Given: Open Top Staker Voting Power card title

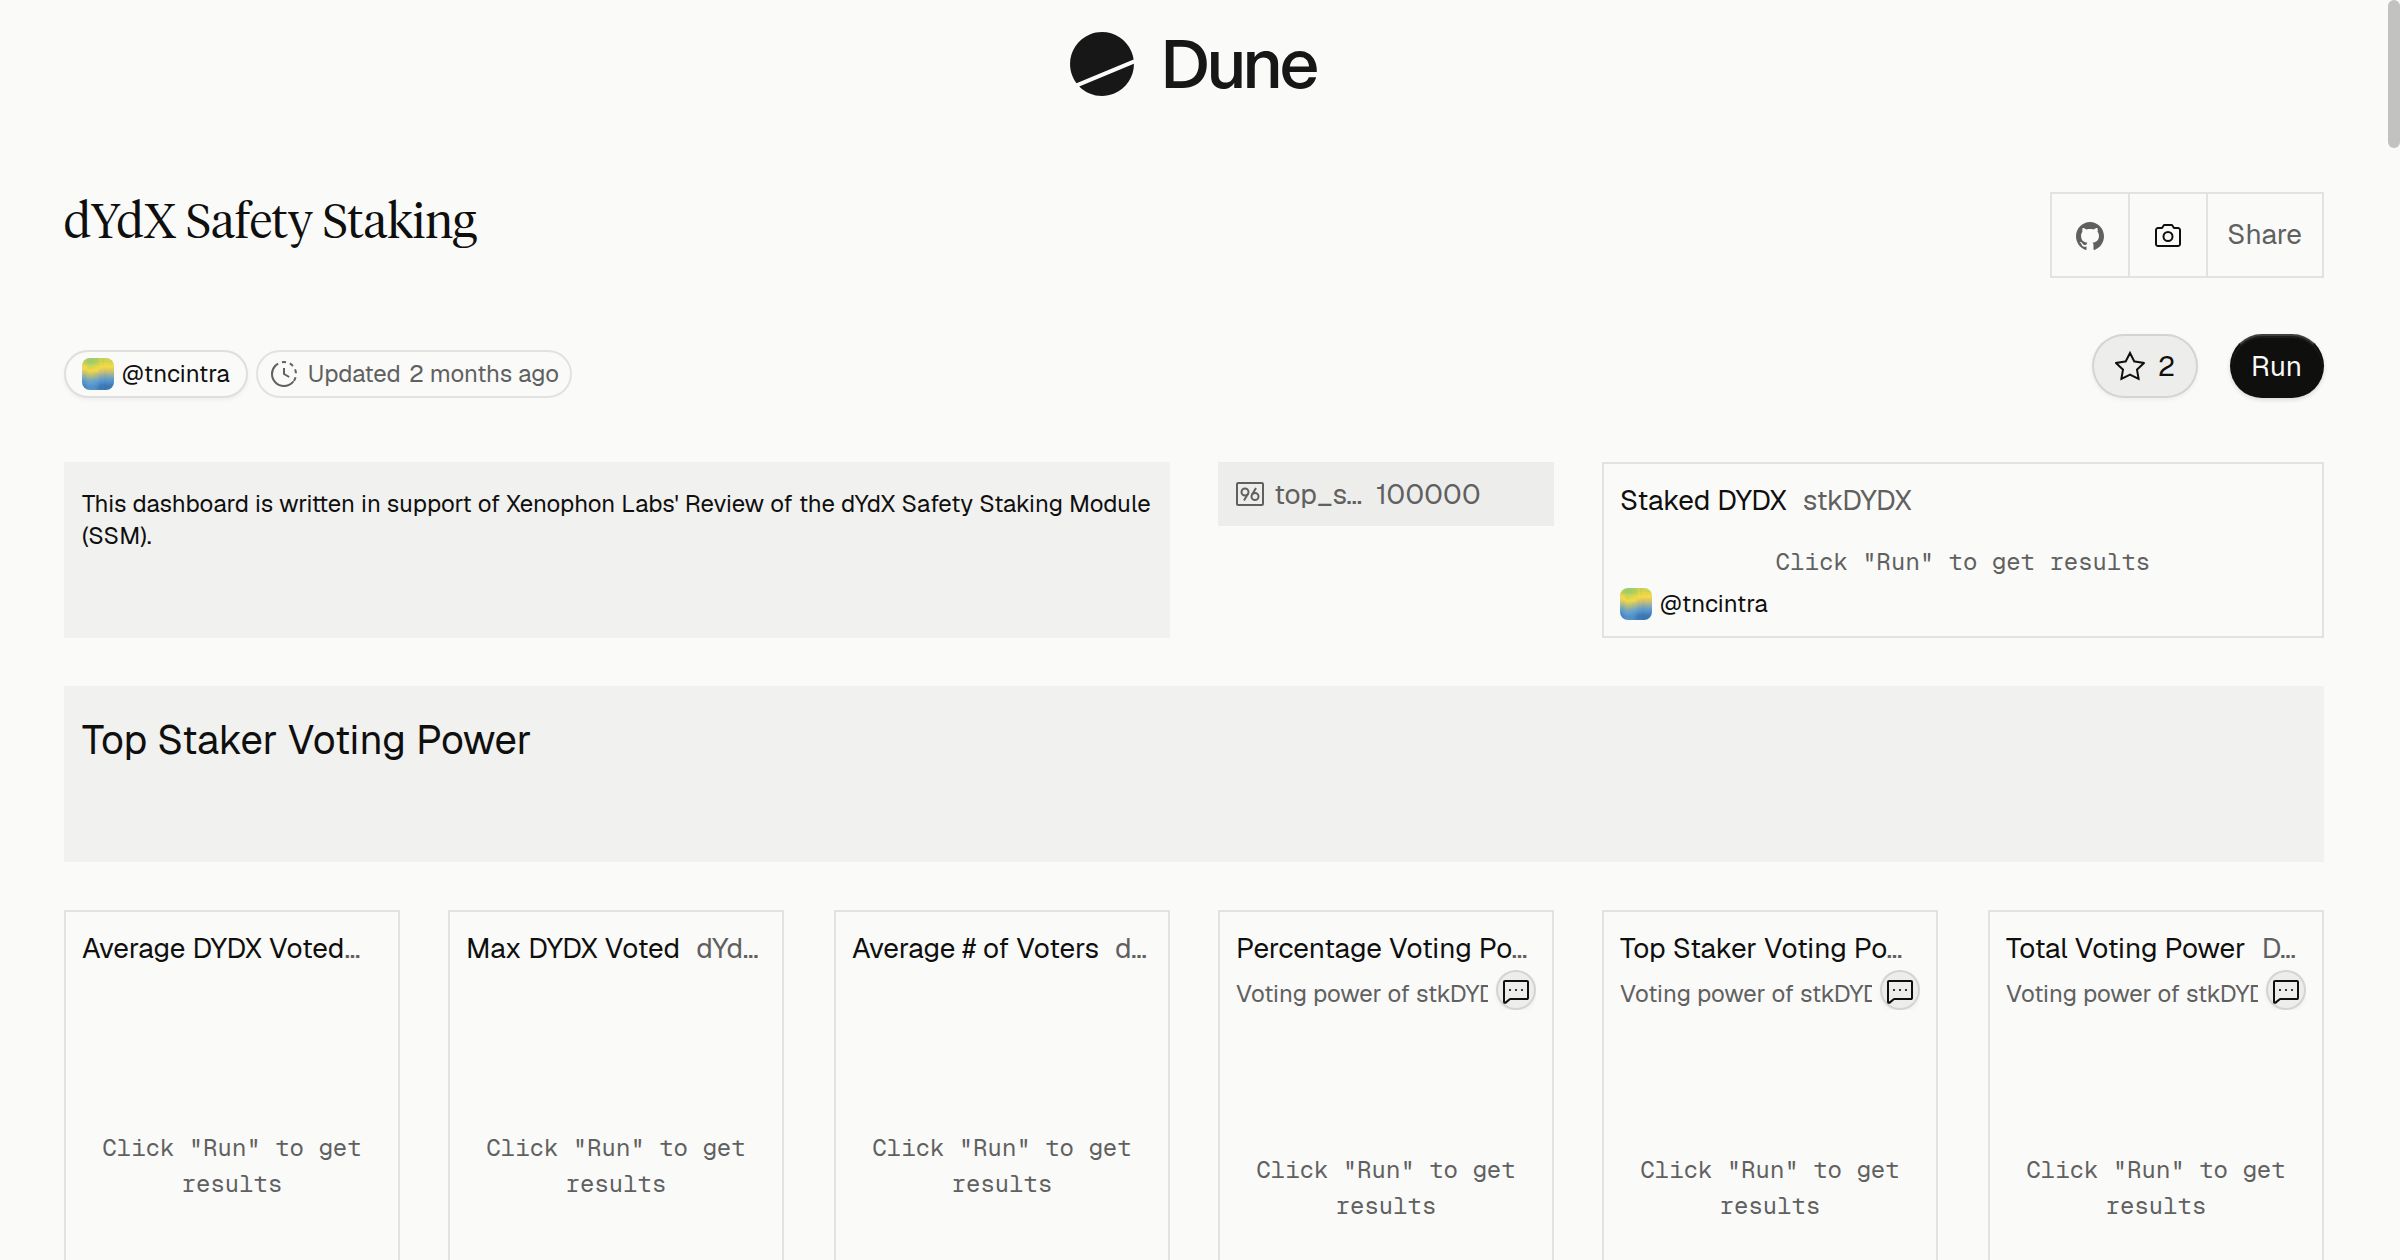Looking at the screenshot, I should point(1760,948).
